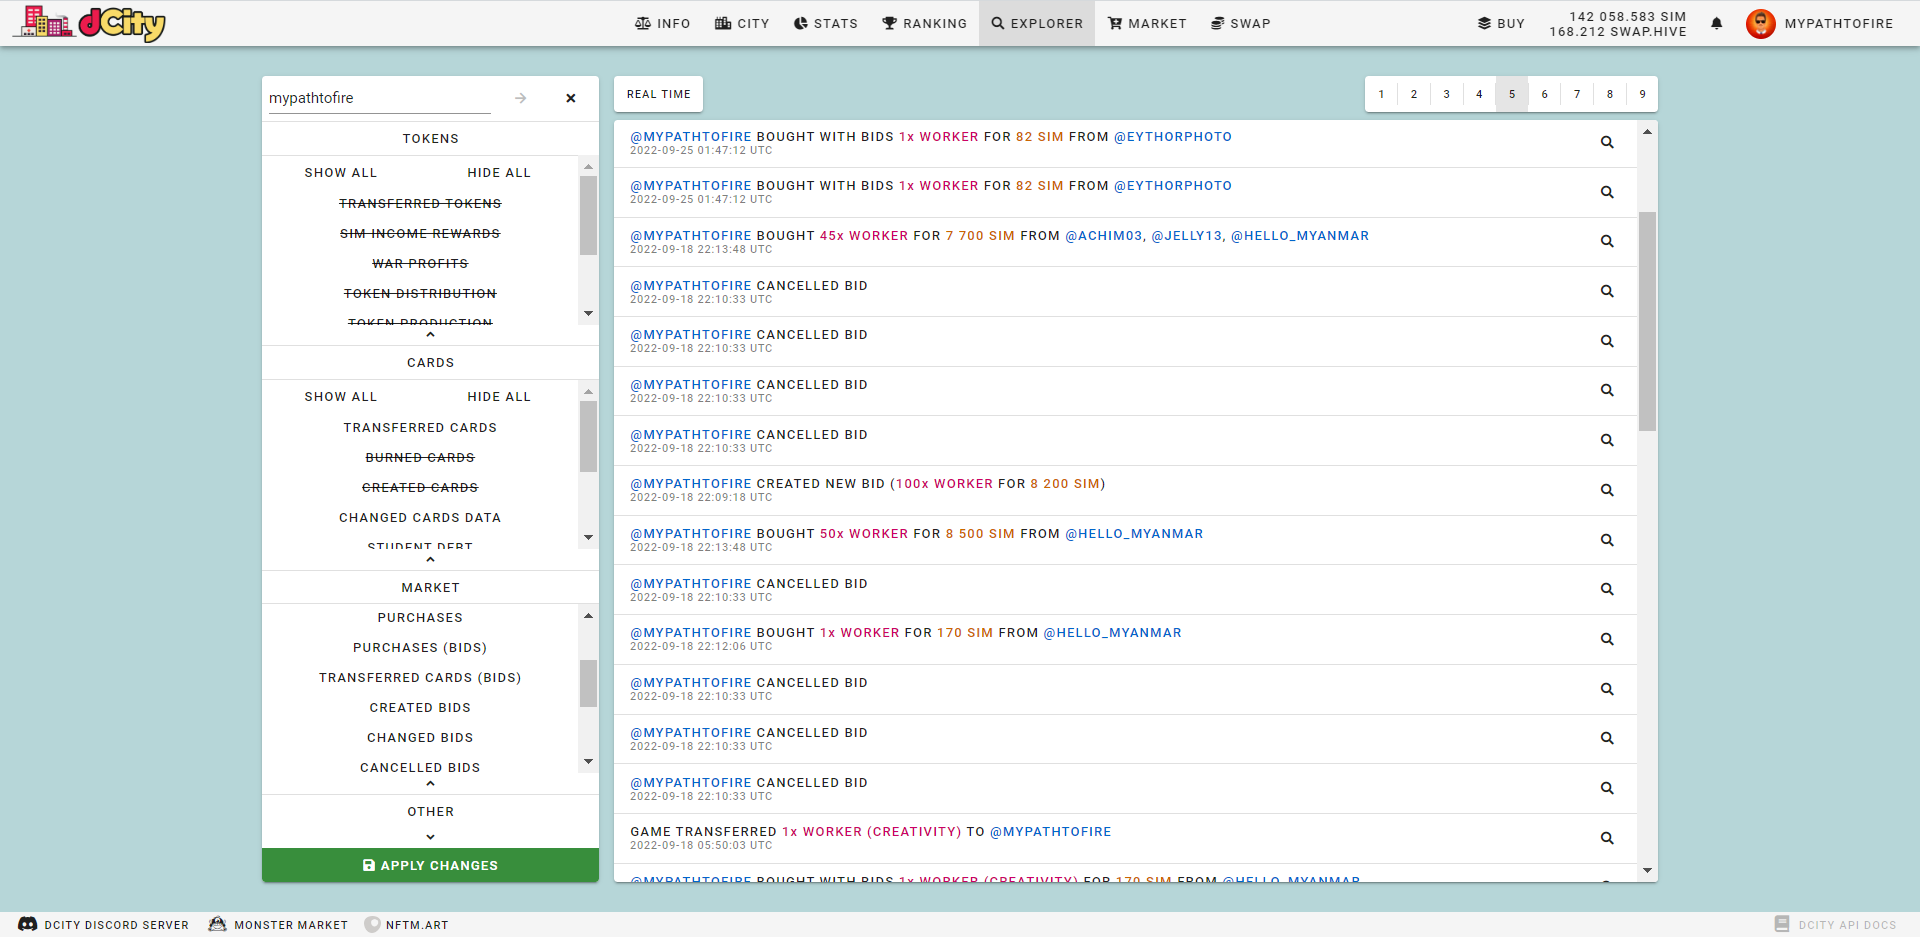Viewport: 1920px width, 937px height.
Task: Click the account search input field
Action: [380, 98]
